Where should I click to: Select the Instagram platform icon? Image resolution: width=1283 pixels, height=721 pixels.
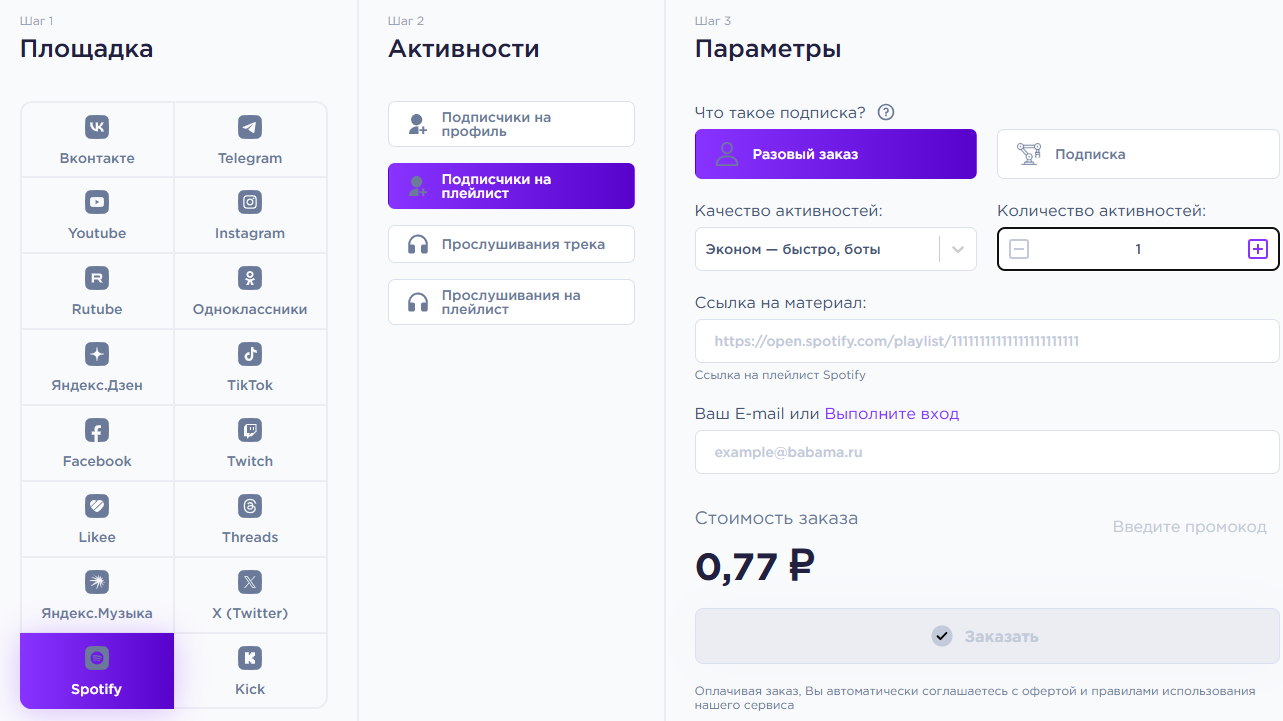[250, 202]
